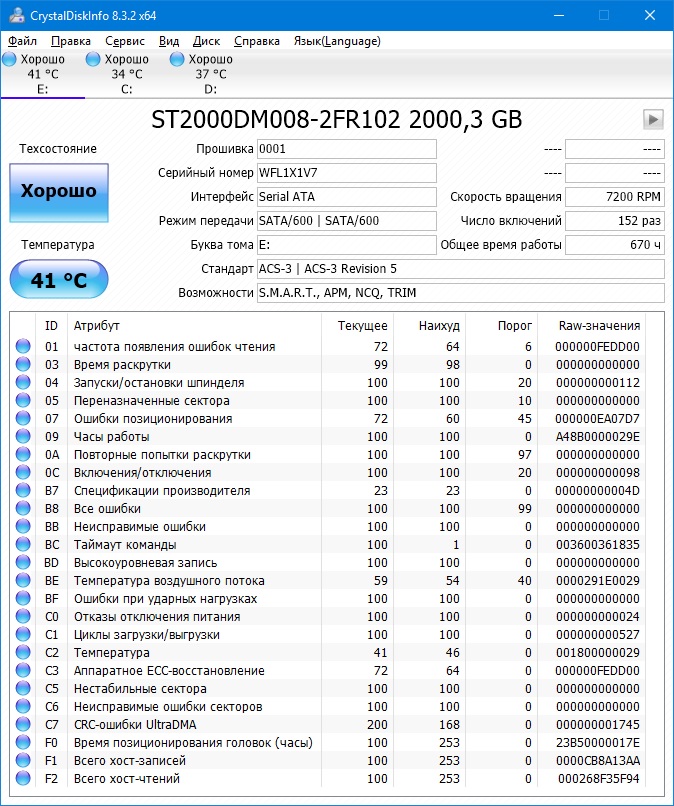Click status orb for Таймаут команды row

23,544
